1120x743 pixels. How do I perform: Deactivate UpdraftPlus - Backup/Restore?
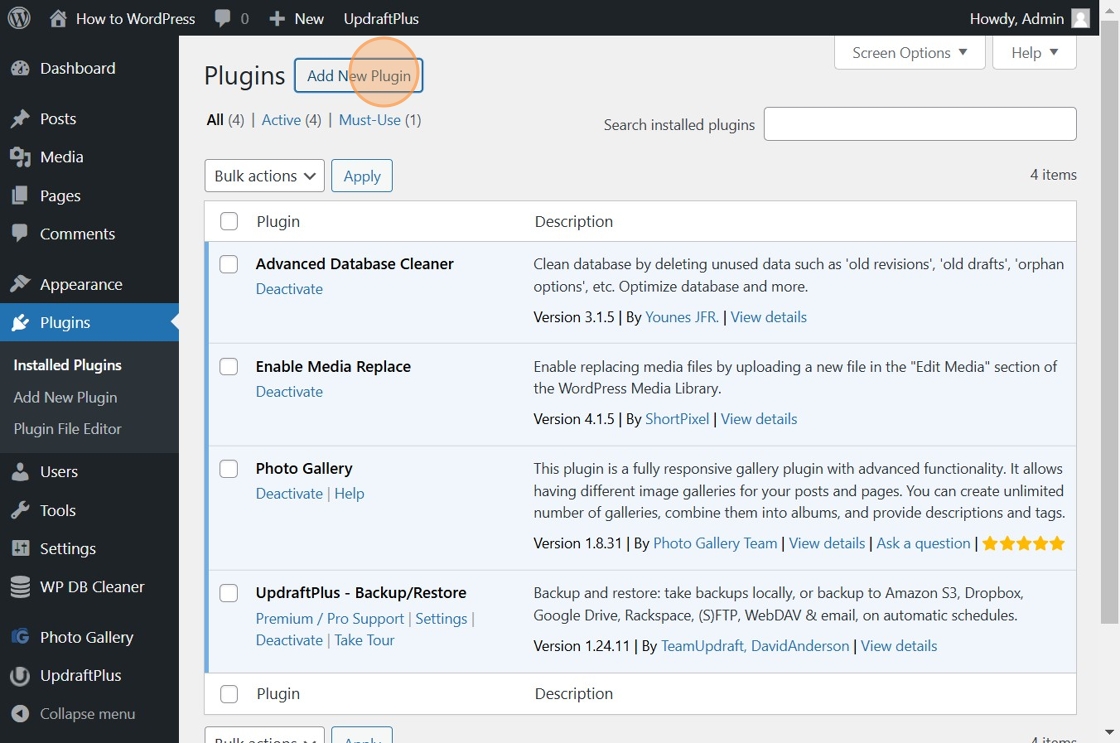289,640
